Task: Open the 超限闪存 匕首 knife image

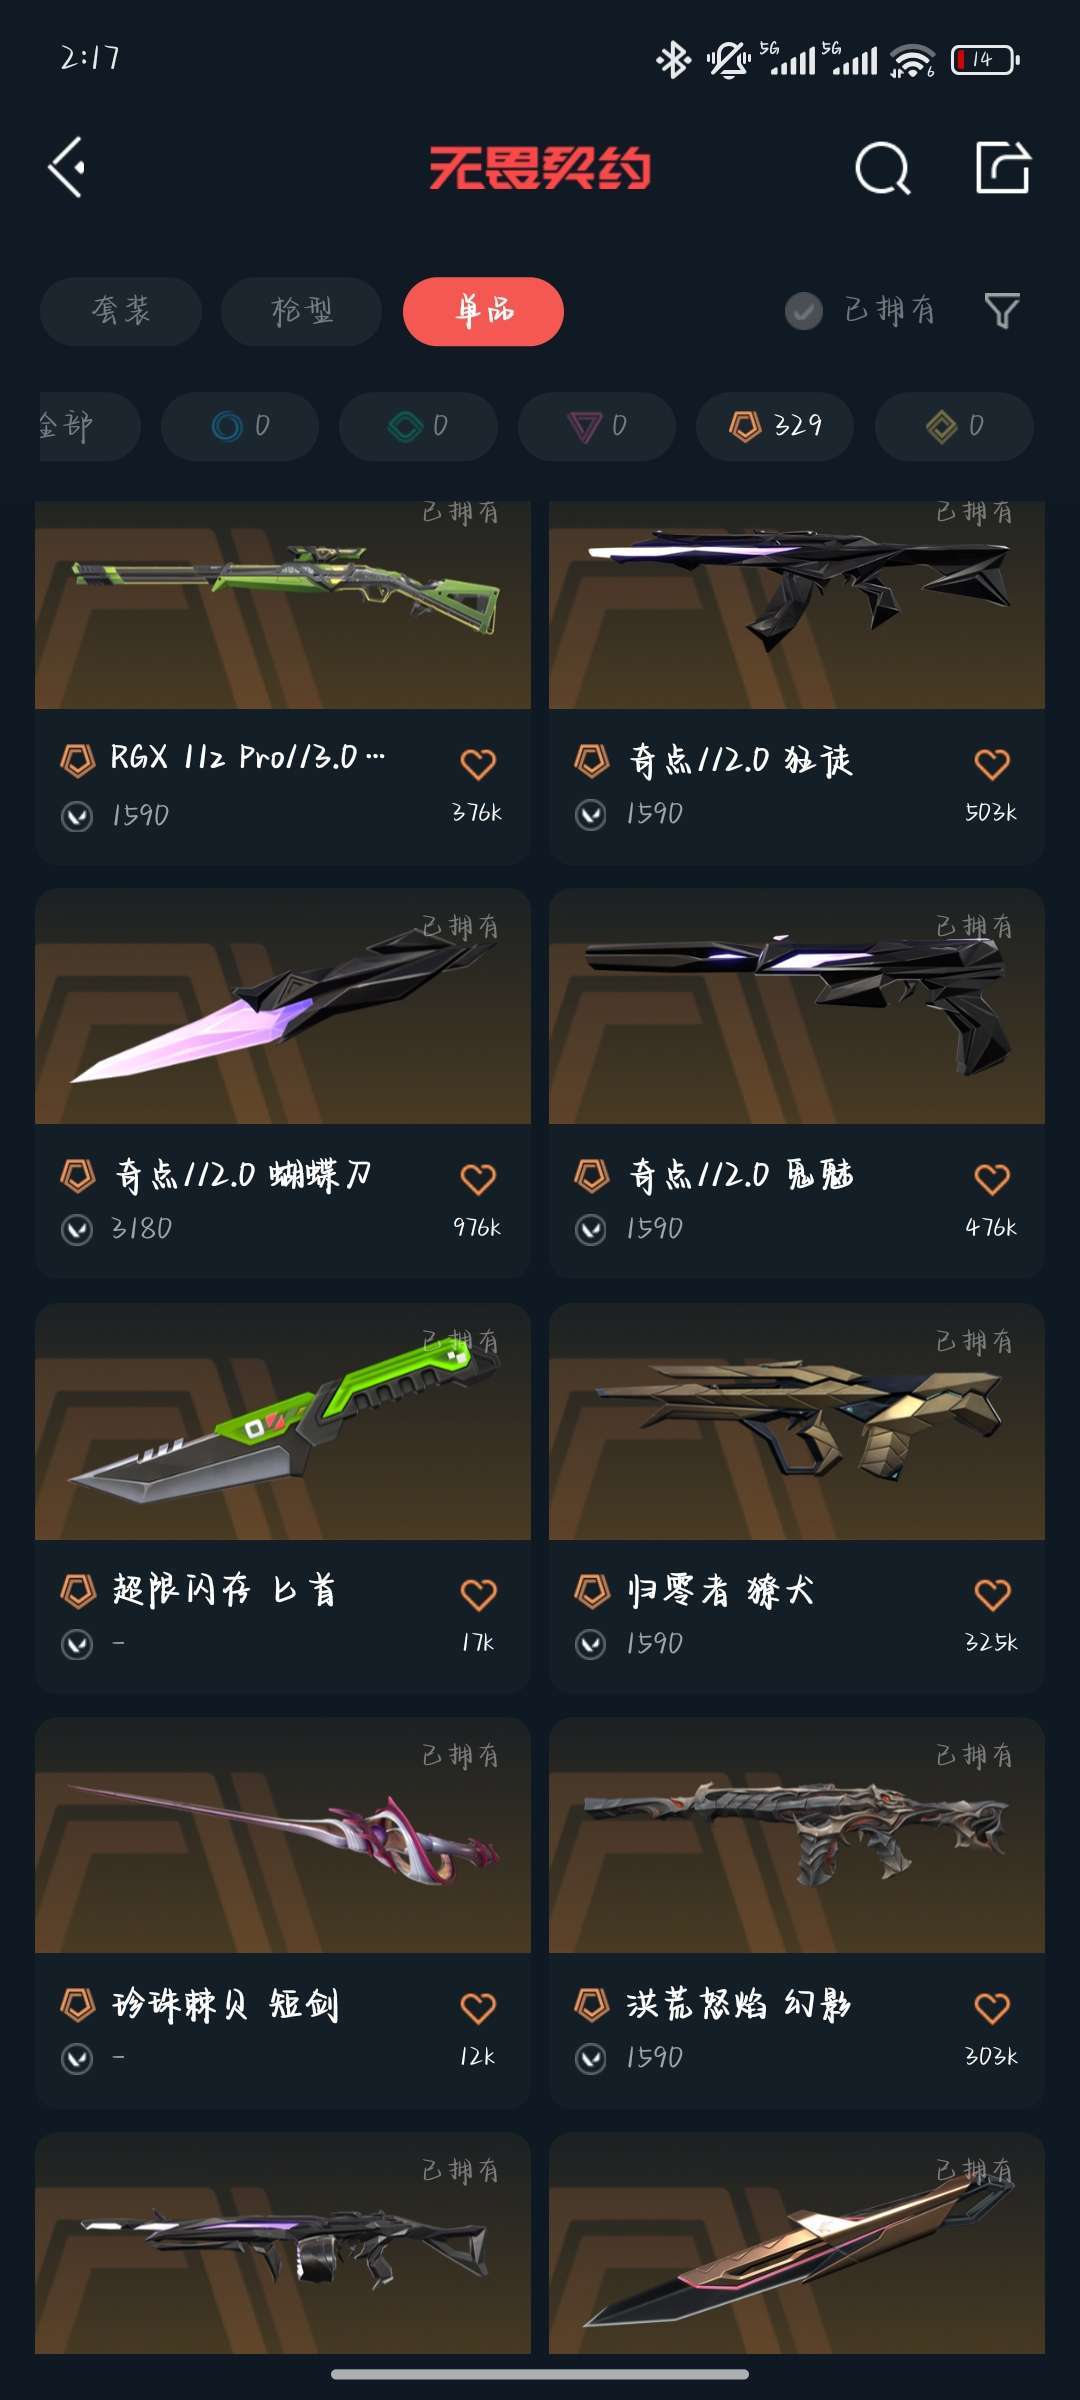Action: pos(283,1421)
